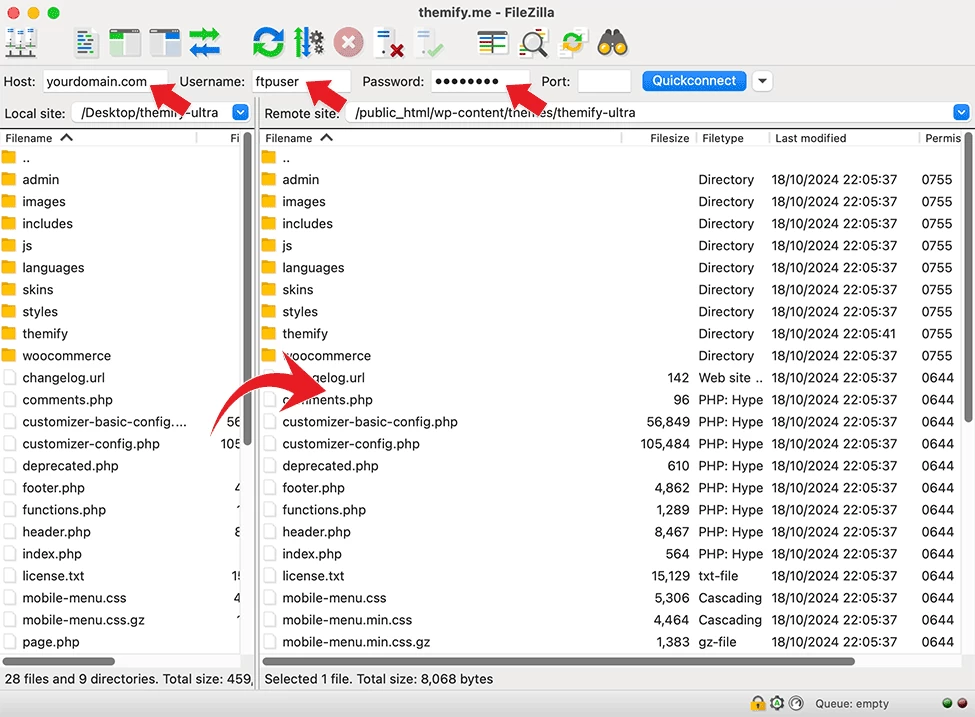Toggle the local directory tree view
This screenshot has height=717, width=975.
pos(125,43)
